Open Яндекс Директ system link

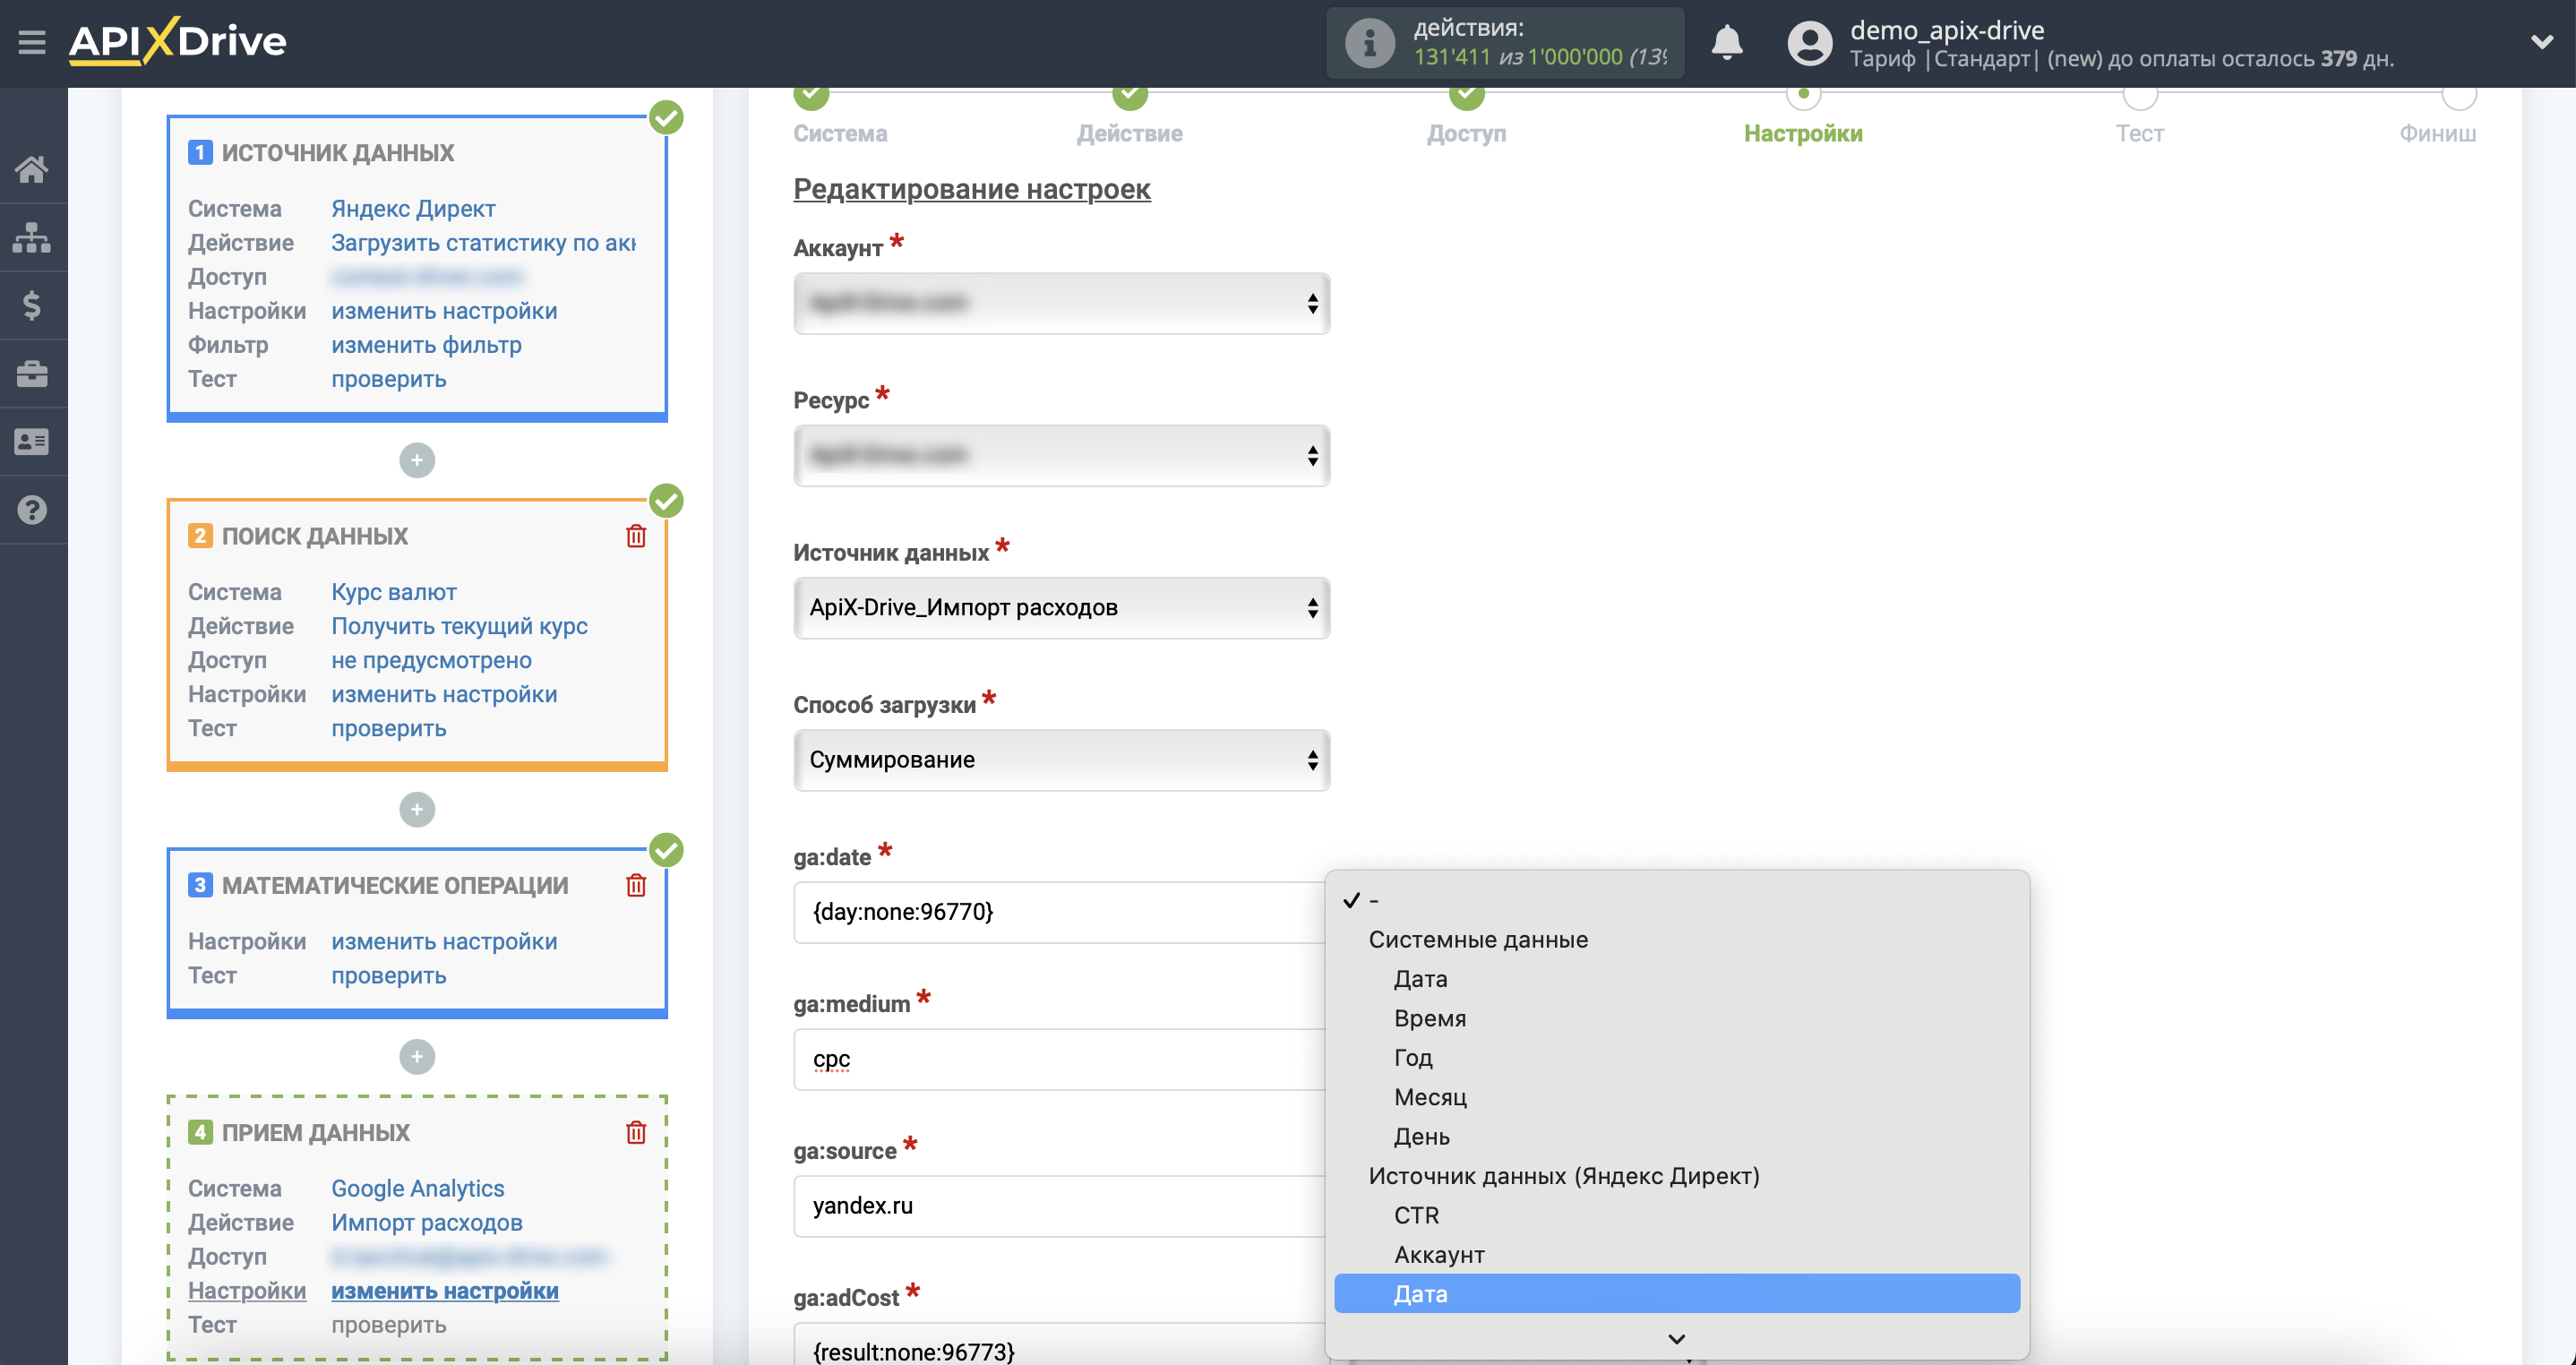(413, 208)
